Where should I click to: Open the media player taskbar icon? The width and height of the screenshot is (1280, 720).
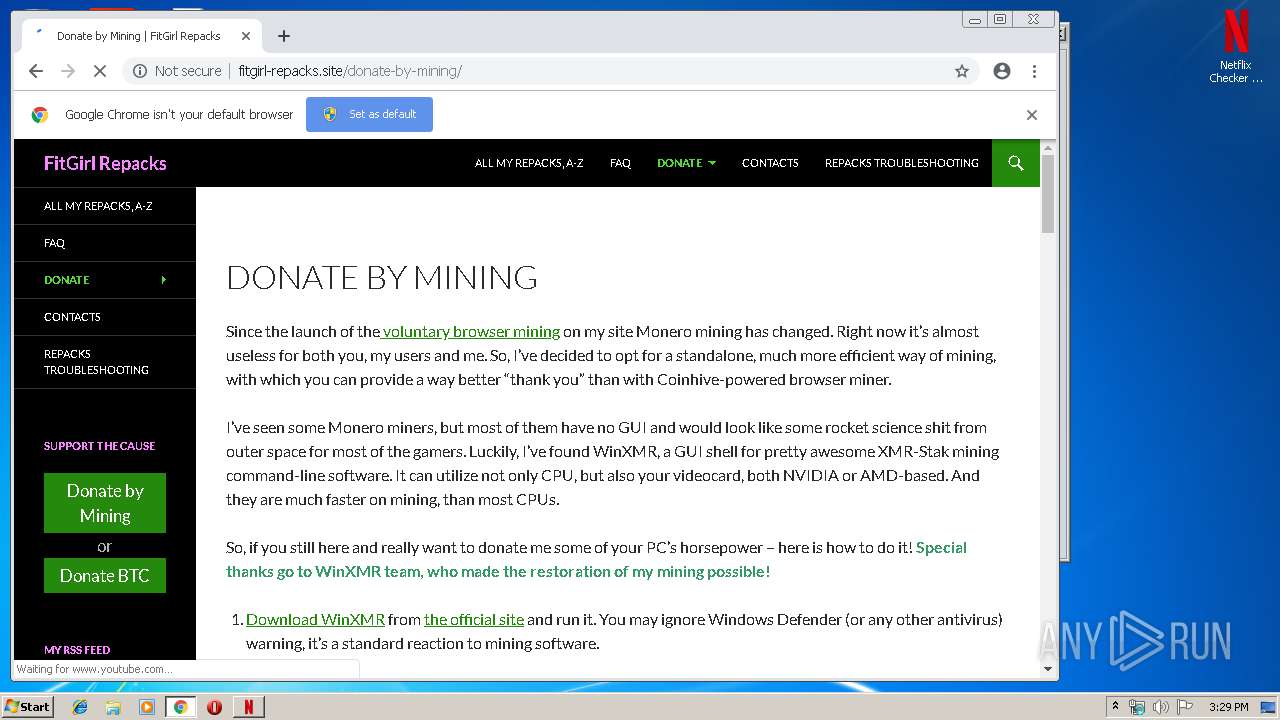point(147,707)
